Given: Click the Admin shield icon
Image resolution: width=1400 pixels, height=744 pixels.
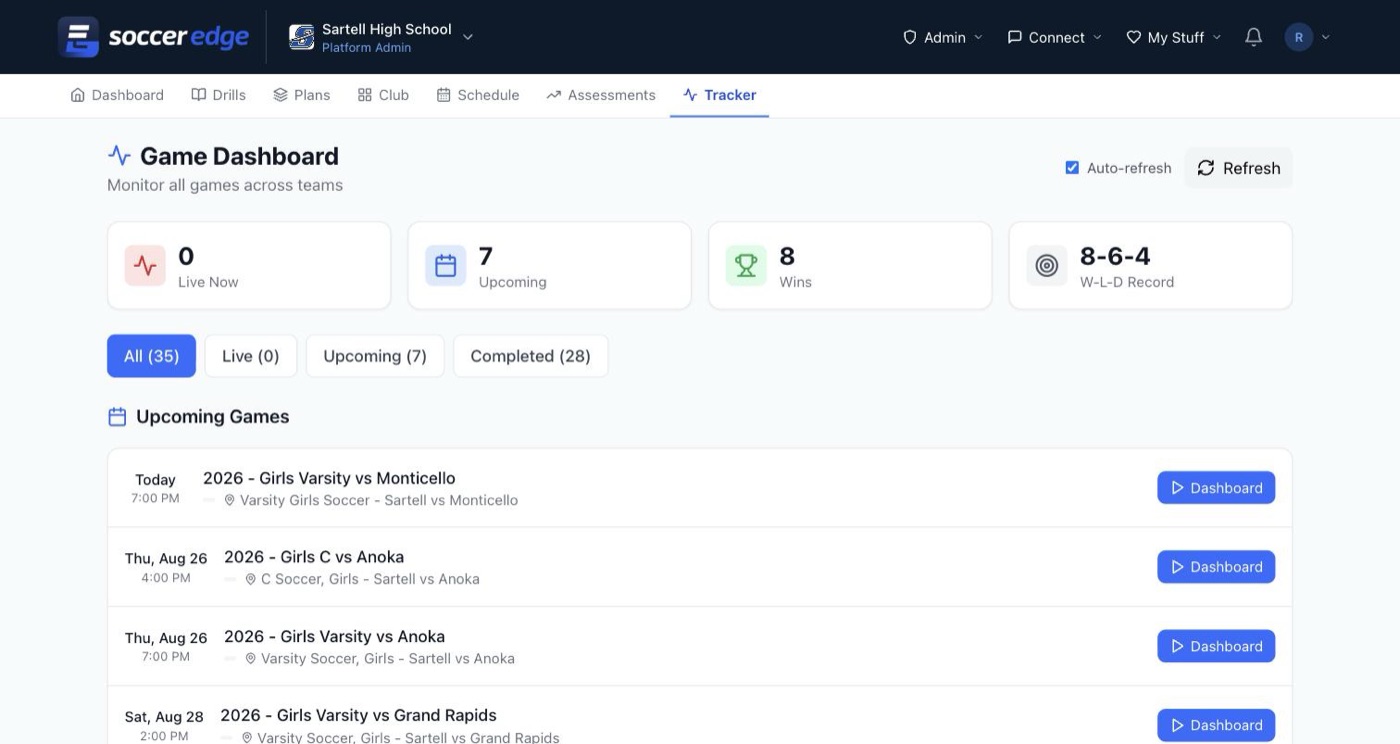Looking at the screenshot, I should pyautogui.click(x=910, y=37).
